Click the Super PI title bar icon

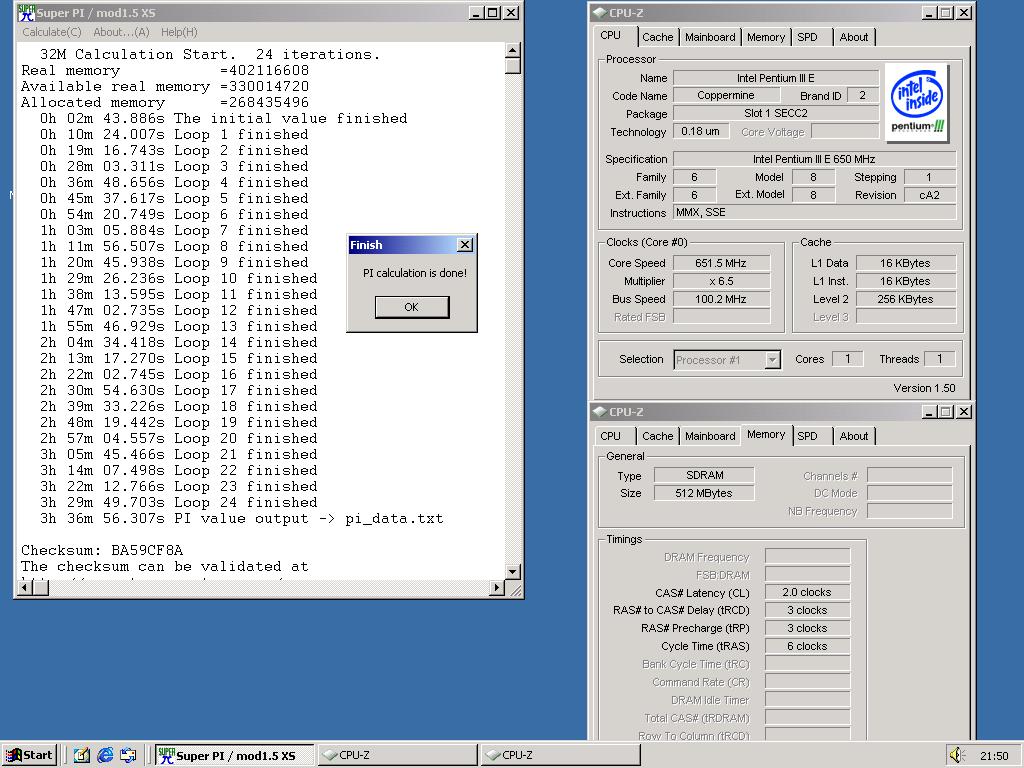[26, 12]
